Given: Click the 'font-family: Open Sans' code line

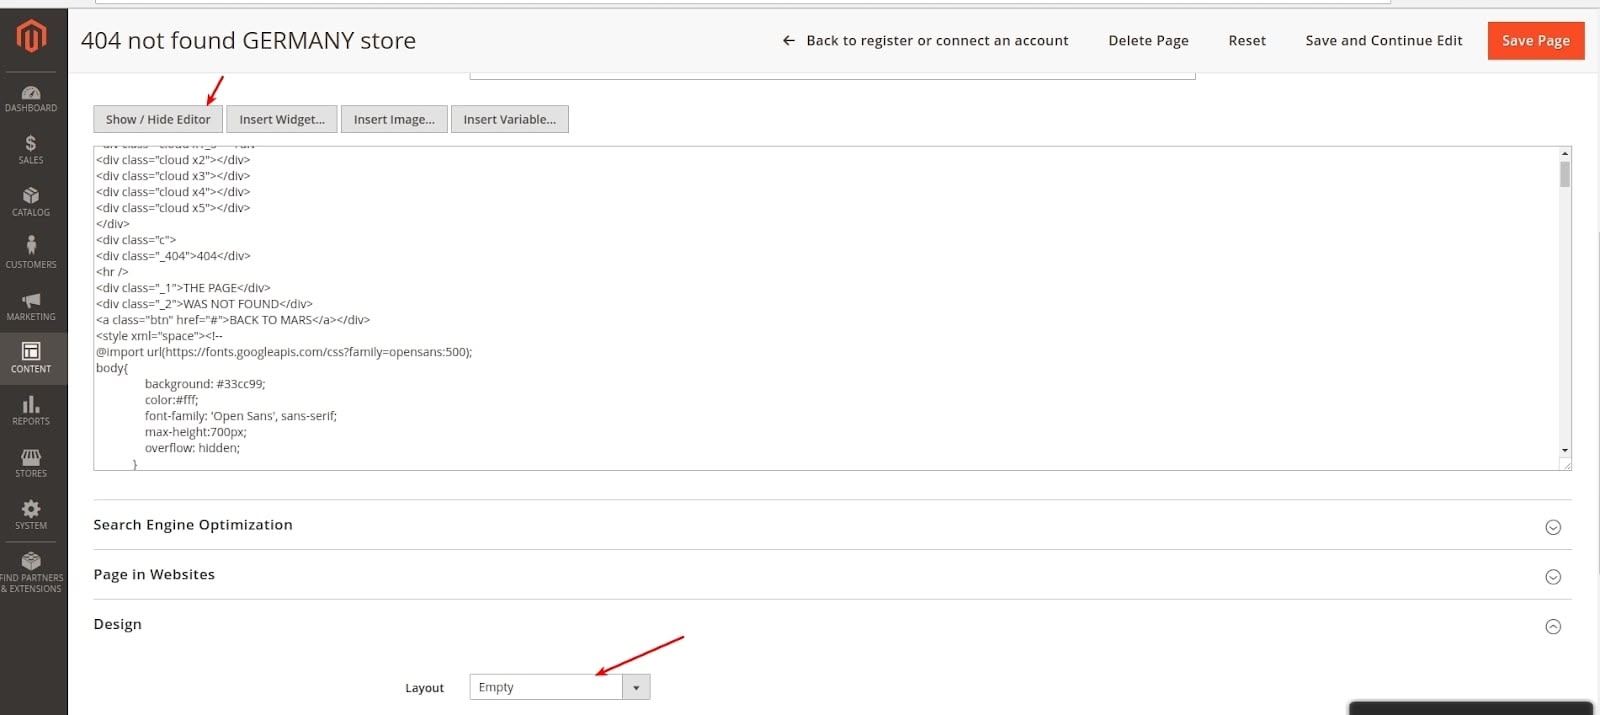Looking at the screenshot, I should coord(241,416).
